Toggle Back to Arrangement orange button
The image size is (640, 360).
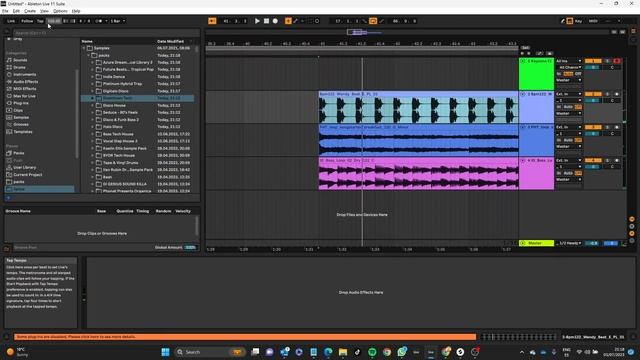pyautogui.click(x=212, y=21)
